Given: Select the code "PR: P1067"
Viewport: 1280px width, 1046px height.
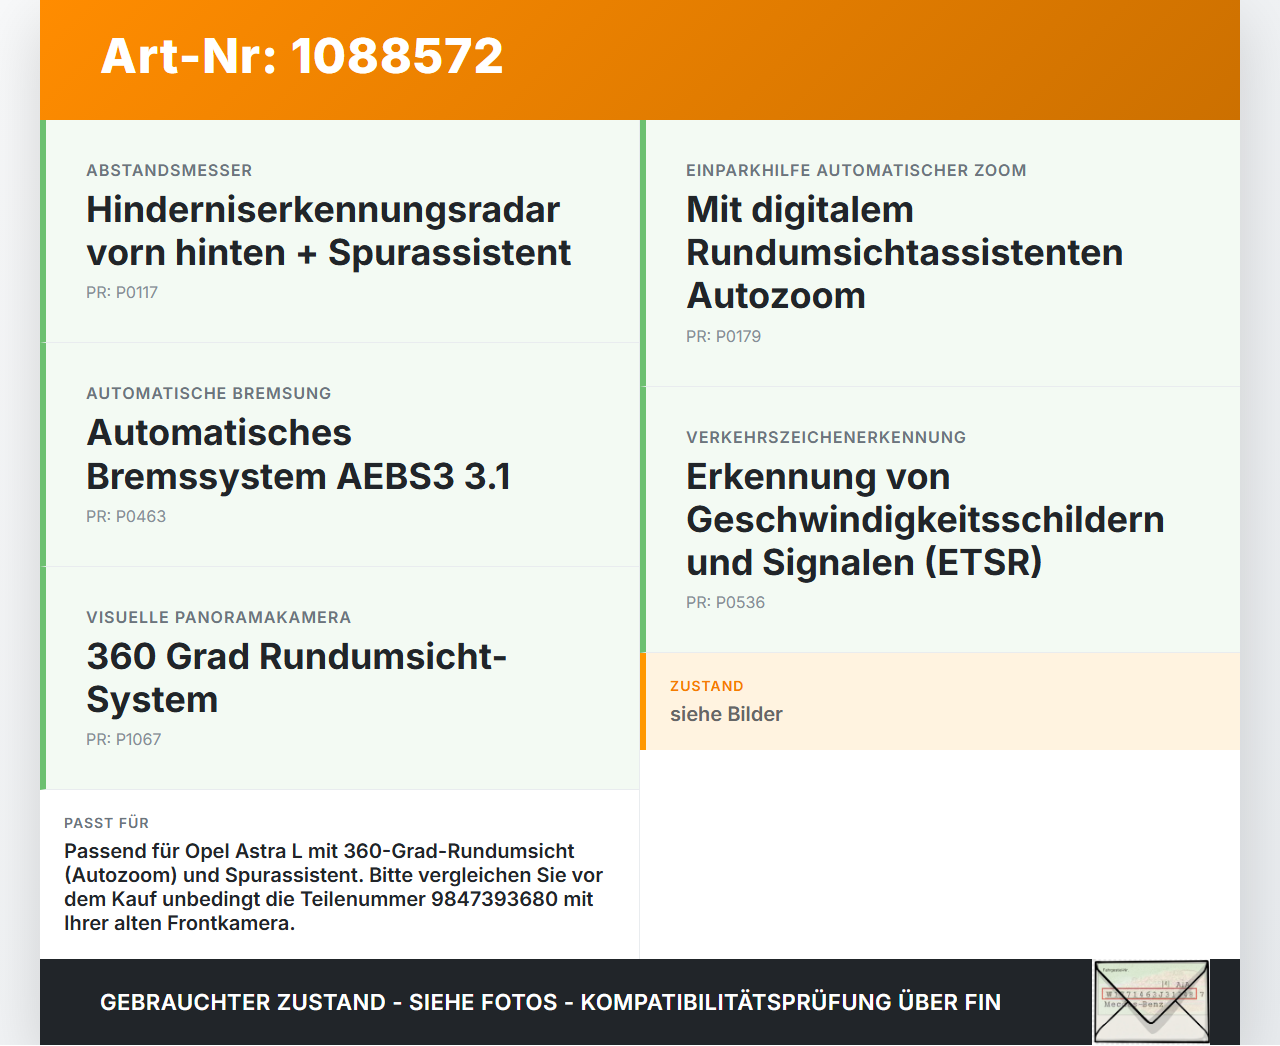Looking at the screenshot, I should (124, 740).
